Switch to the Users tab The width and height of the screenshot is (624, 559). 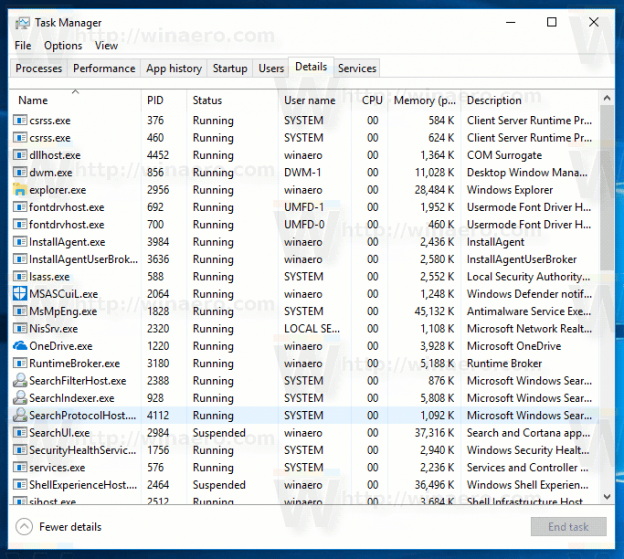click(x=271, y=68)
